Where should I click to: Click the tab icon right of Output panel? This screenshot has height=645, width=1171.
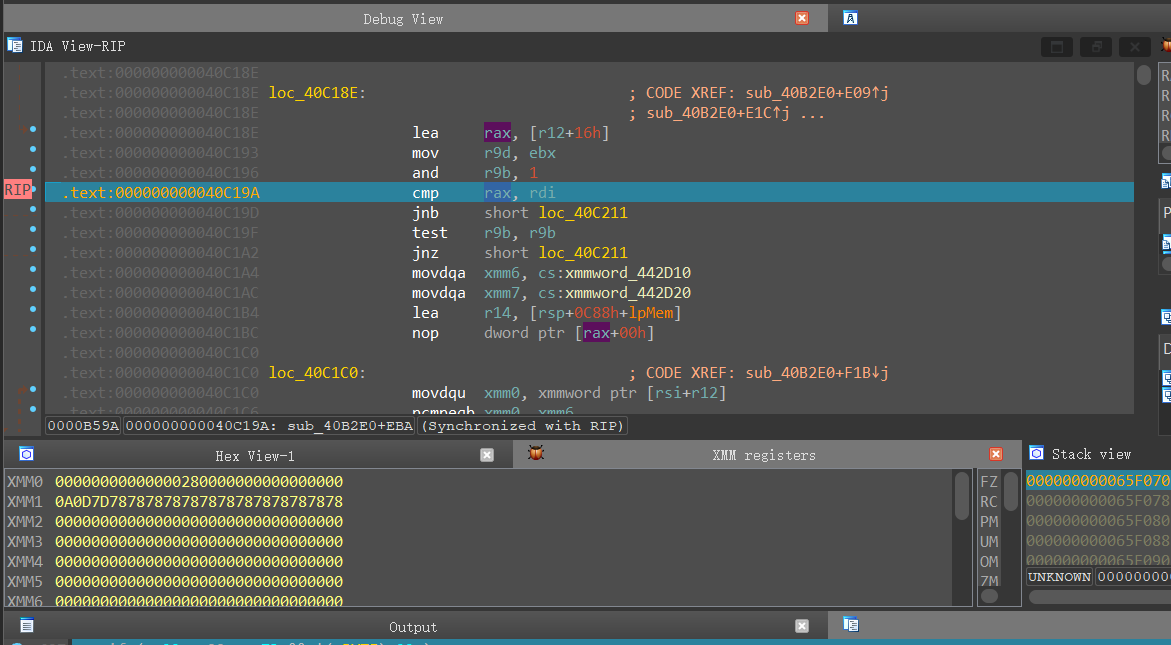click(x=851, y=624)
